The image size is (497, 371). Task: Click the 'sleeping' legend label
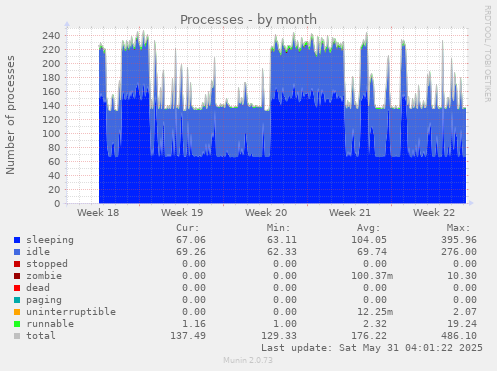[50, 240]
